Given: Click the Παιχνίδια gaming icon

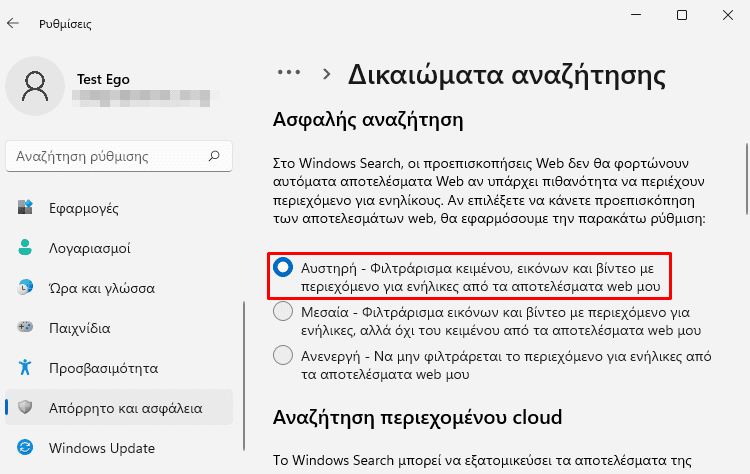Looking at the screenshot, I should [26, 328].
